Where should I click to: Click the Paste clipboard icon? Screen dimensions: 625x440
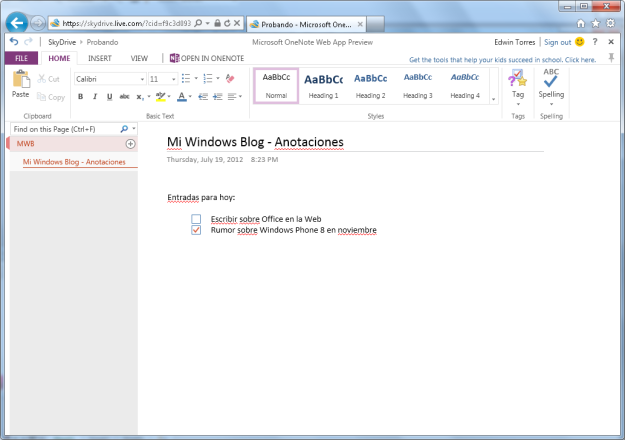(21, 79)
